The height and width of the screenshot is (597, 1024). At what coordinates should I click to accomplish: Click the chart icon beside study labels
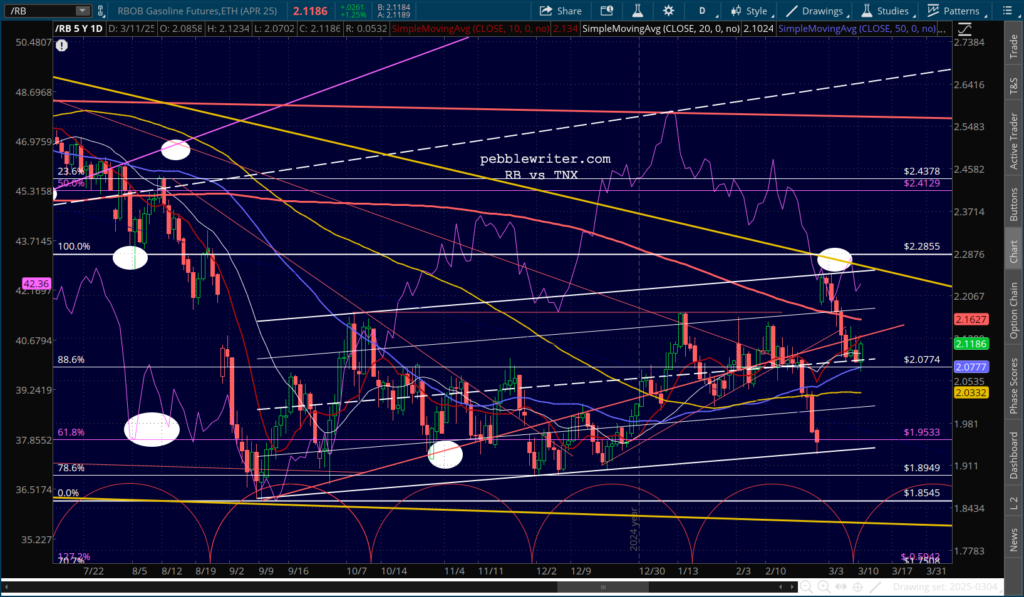[x=964, y=29]
